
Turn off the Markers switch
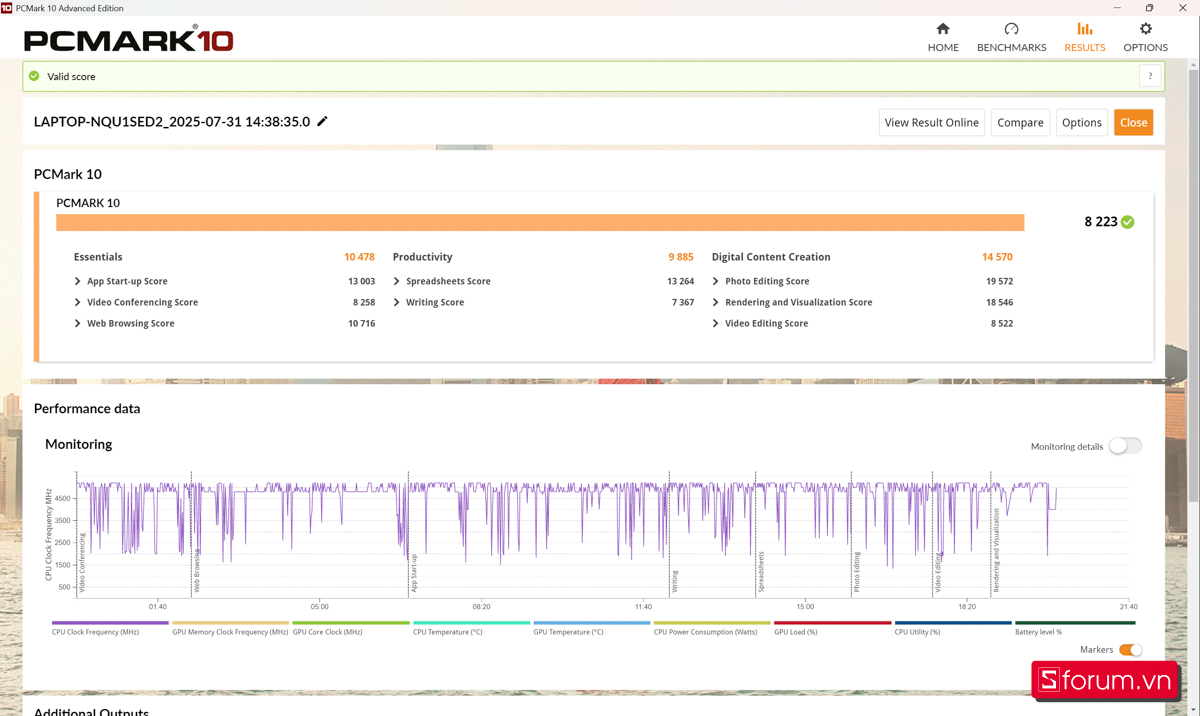coord(1130,650)
